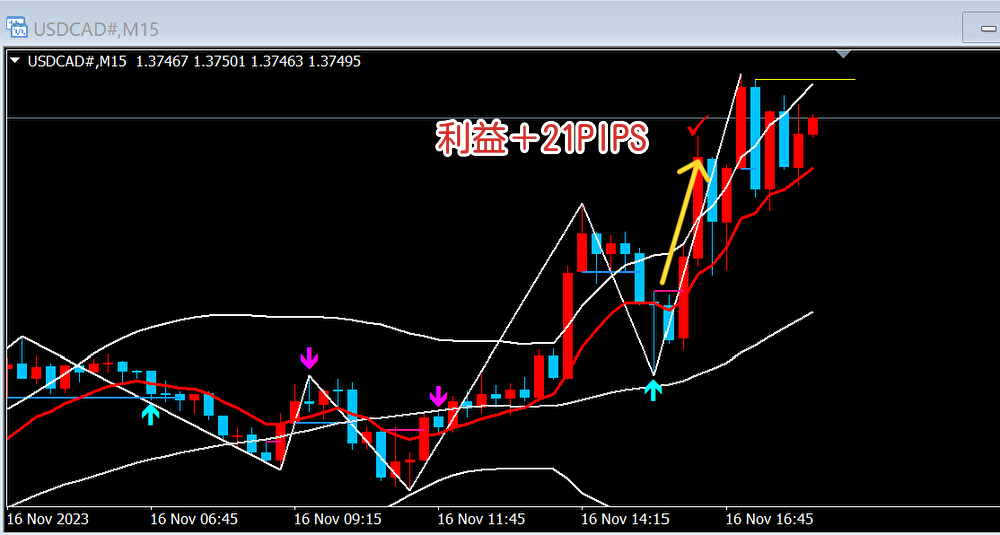Click the open price value 1.37467

[162, 61]
